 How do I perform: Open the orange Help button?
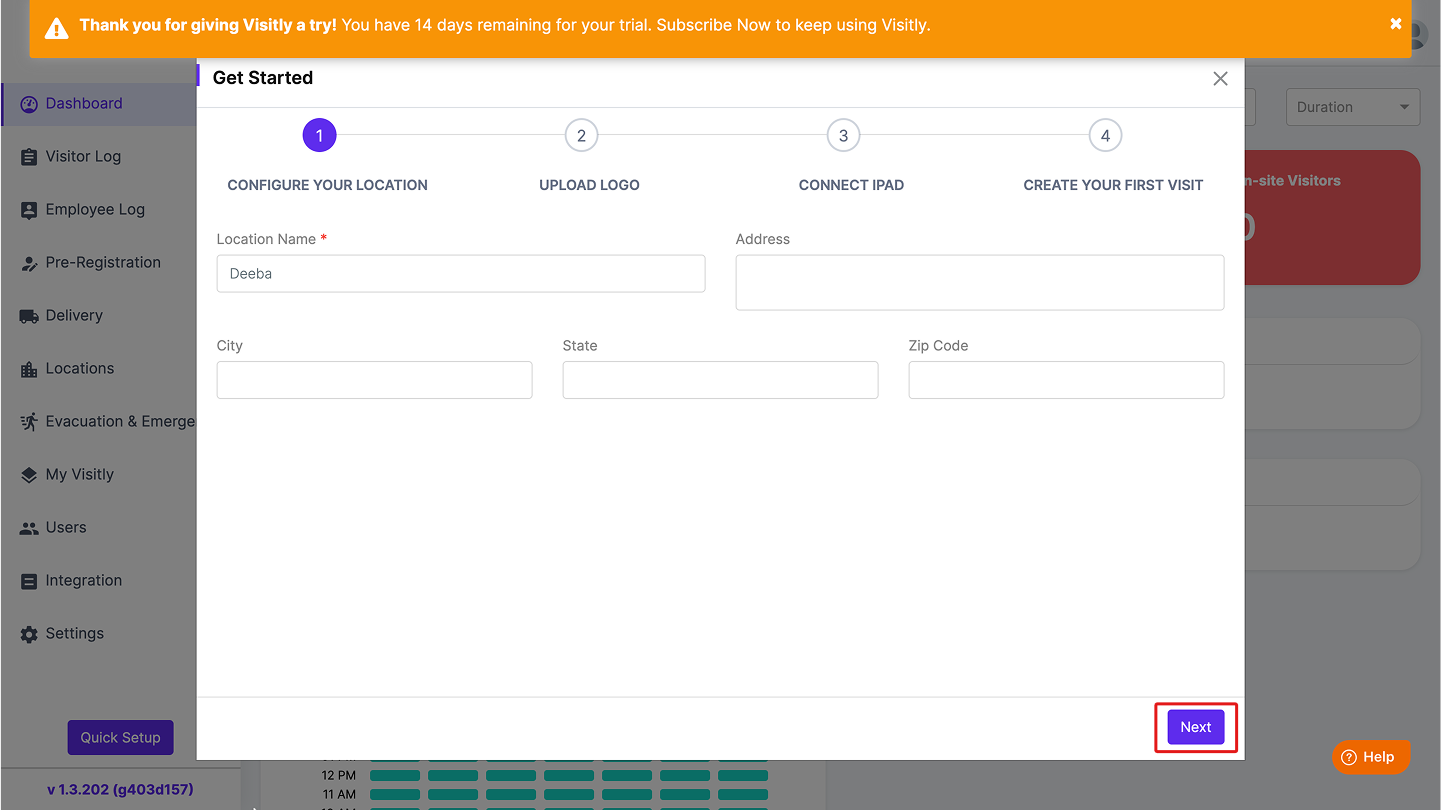point(1371,757)
